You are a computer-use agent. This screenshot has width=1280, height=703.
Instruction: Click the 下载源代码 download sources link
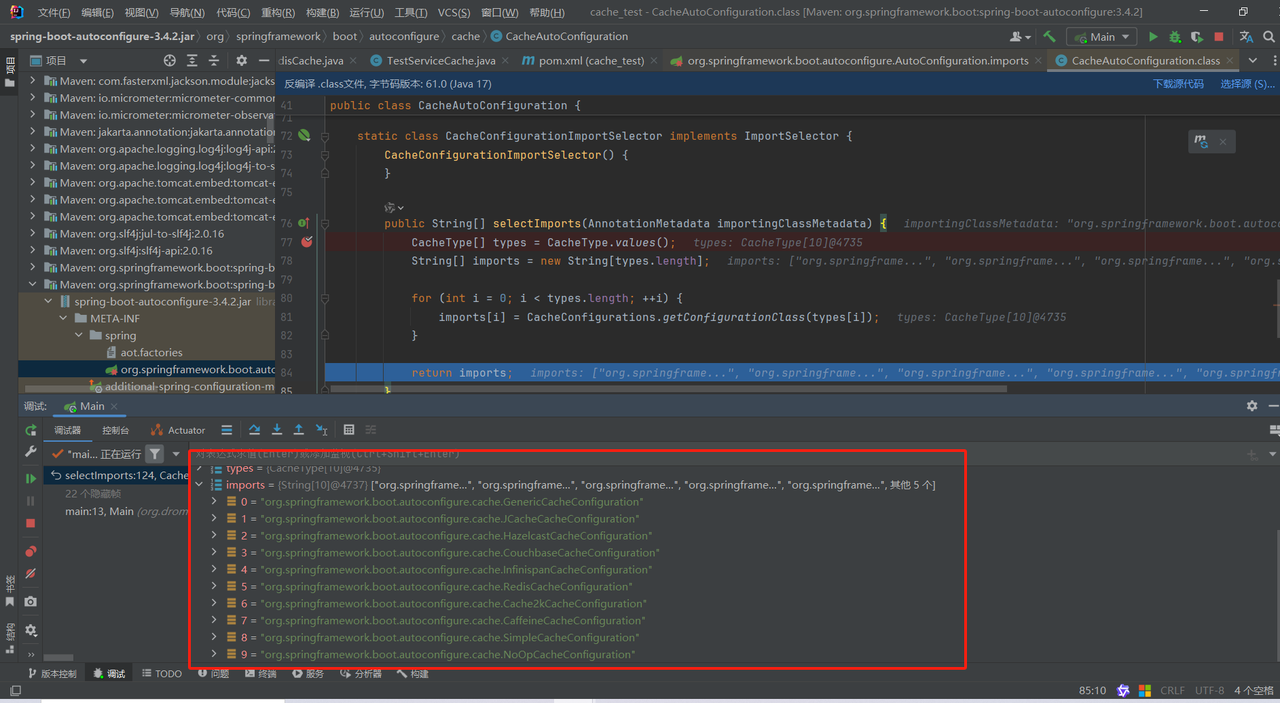click(1180, 84)
